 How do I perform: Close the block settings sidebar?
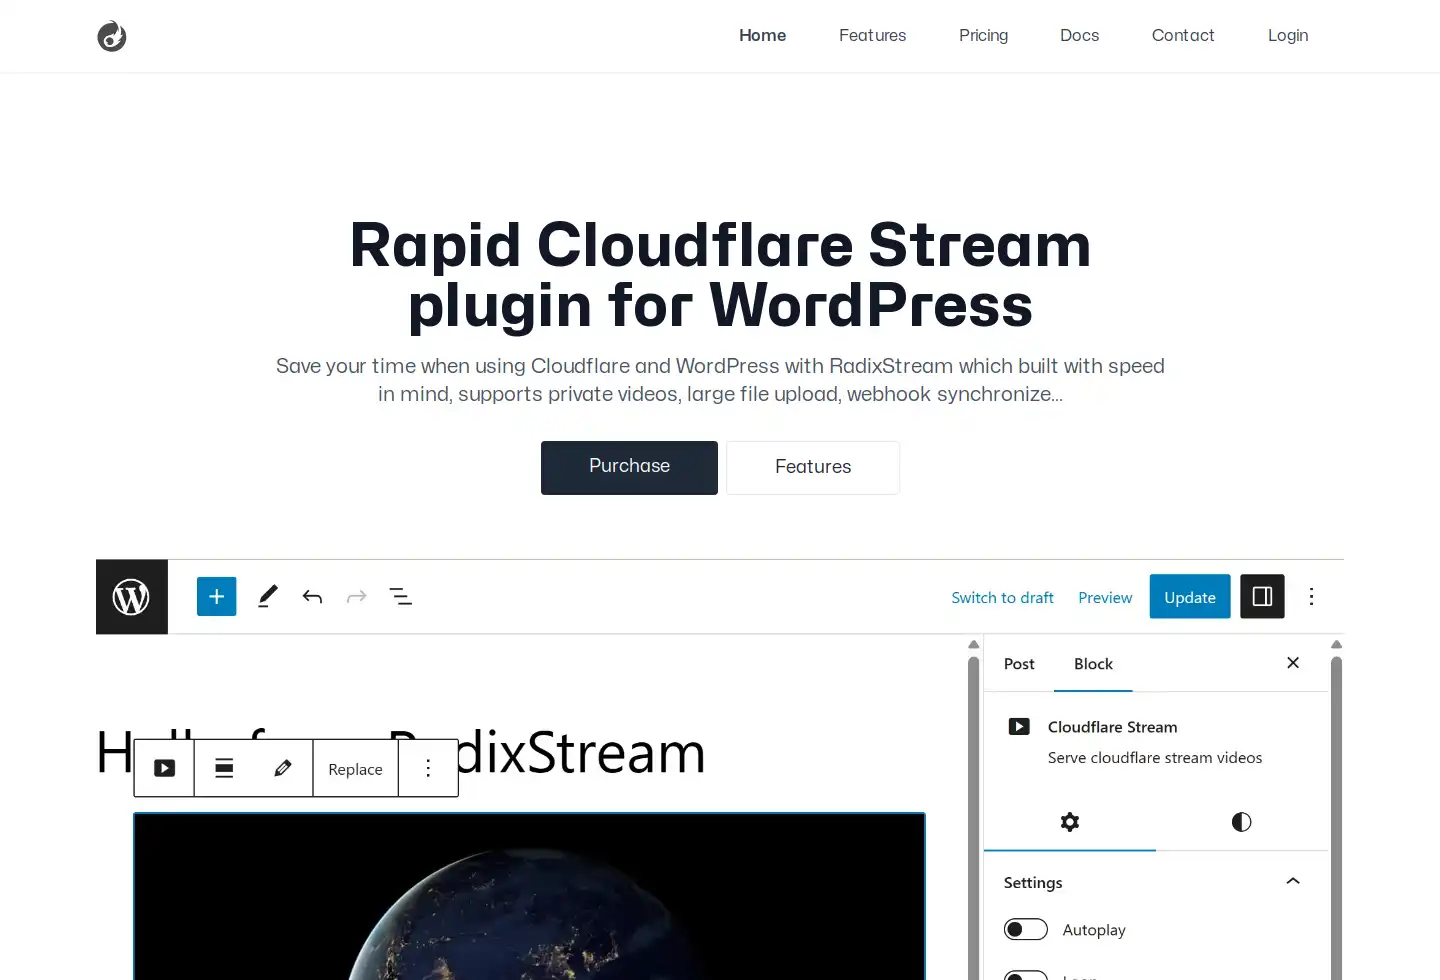click(x=1292, y=663)
